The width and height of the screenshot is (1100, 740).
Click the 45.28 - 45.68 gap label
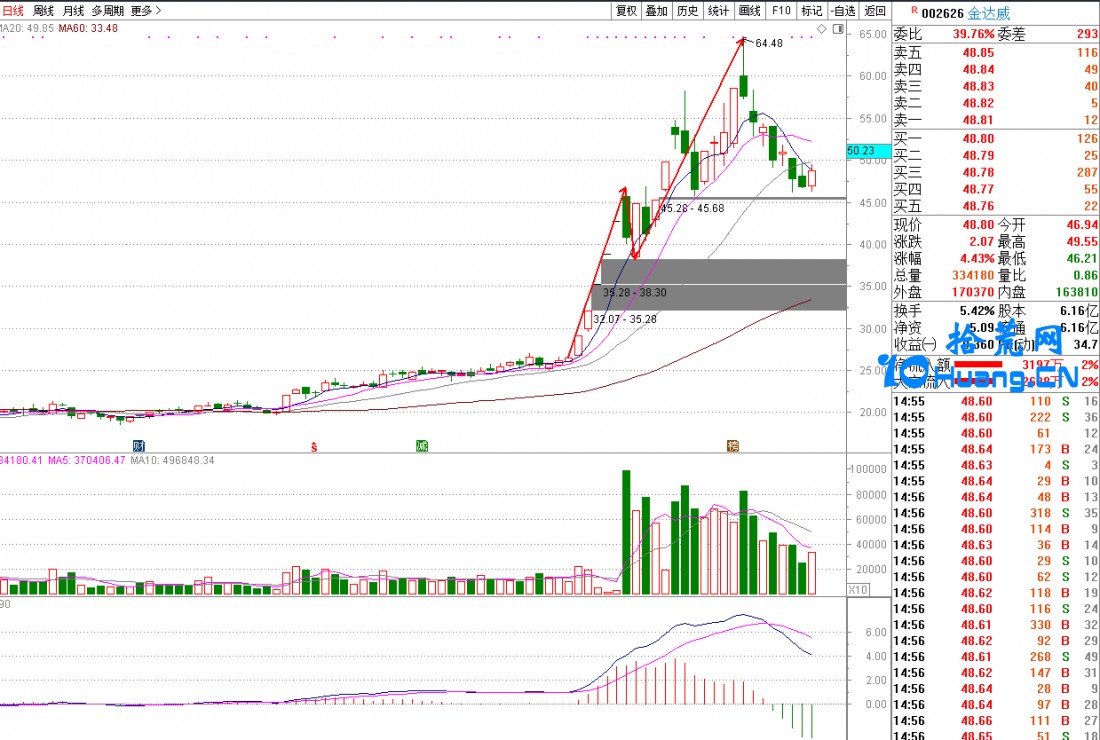point(692,208)
